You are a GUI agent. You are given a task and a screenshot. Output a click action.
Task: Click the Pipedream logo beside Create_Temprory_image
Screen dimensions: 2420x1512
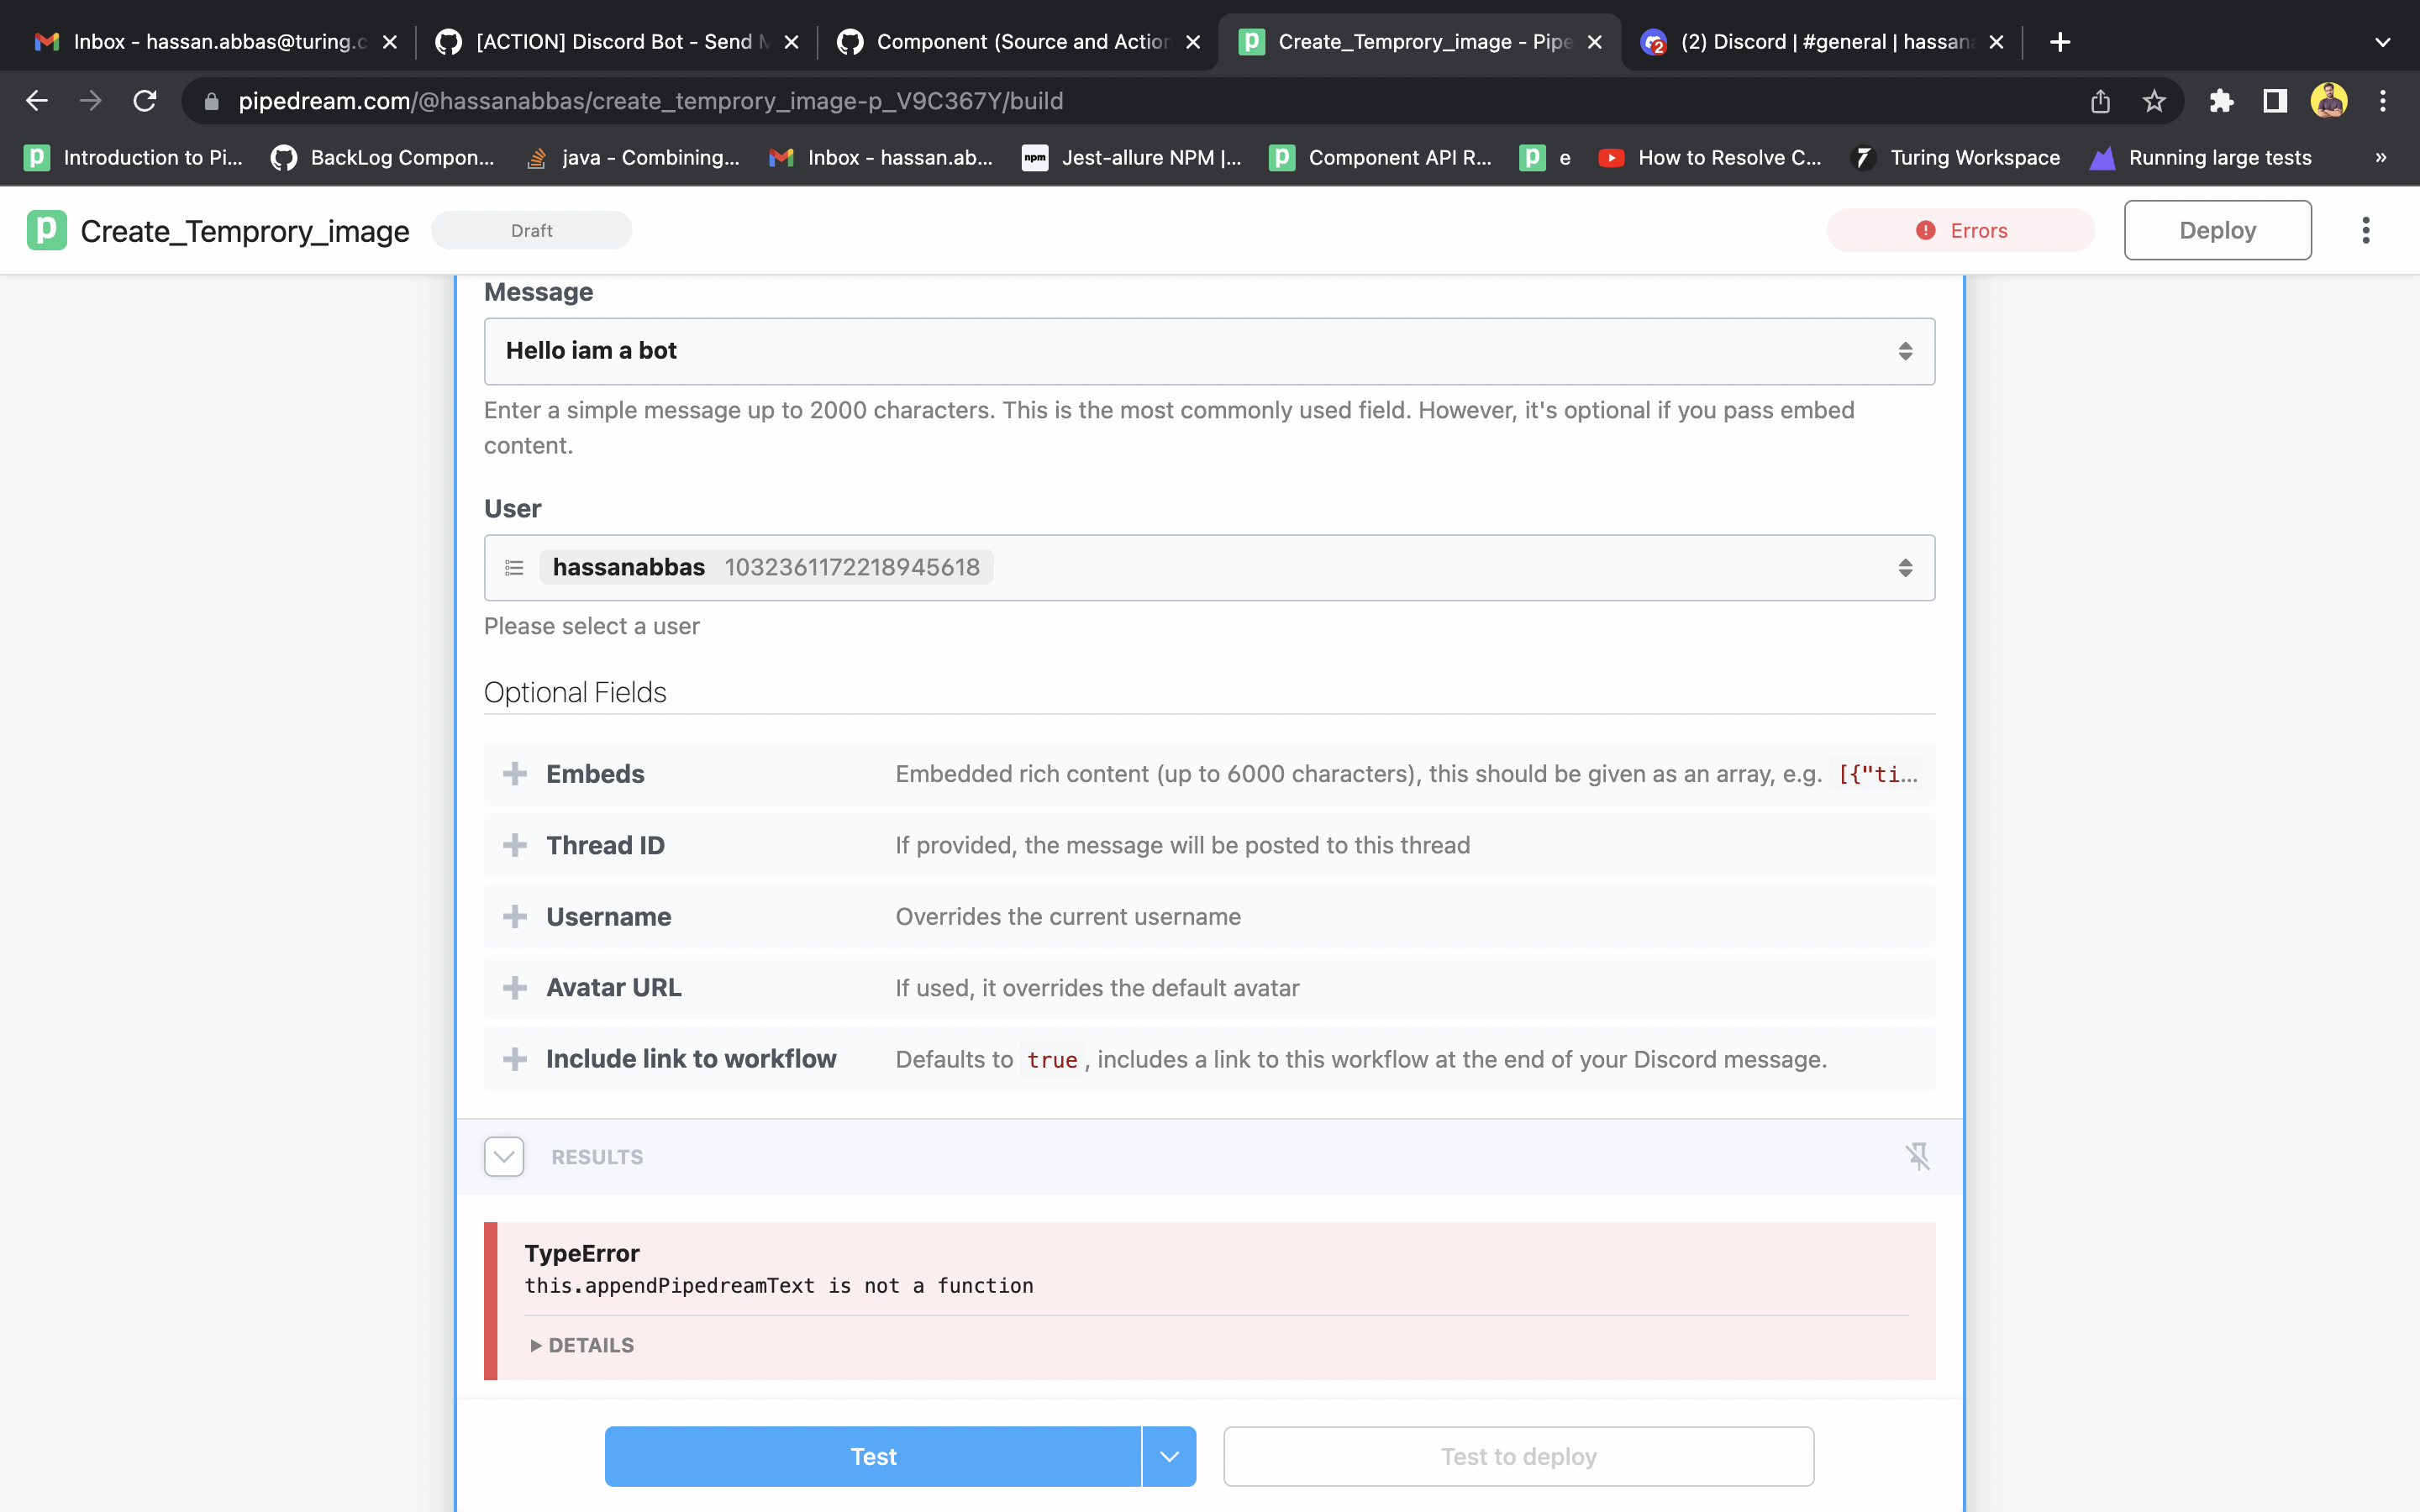[x=45, y=230]
